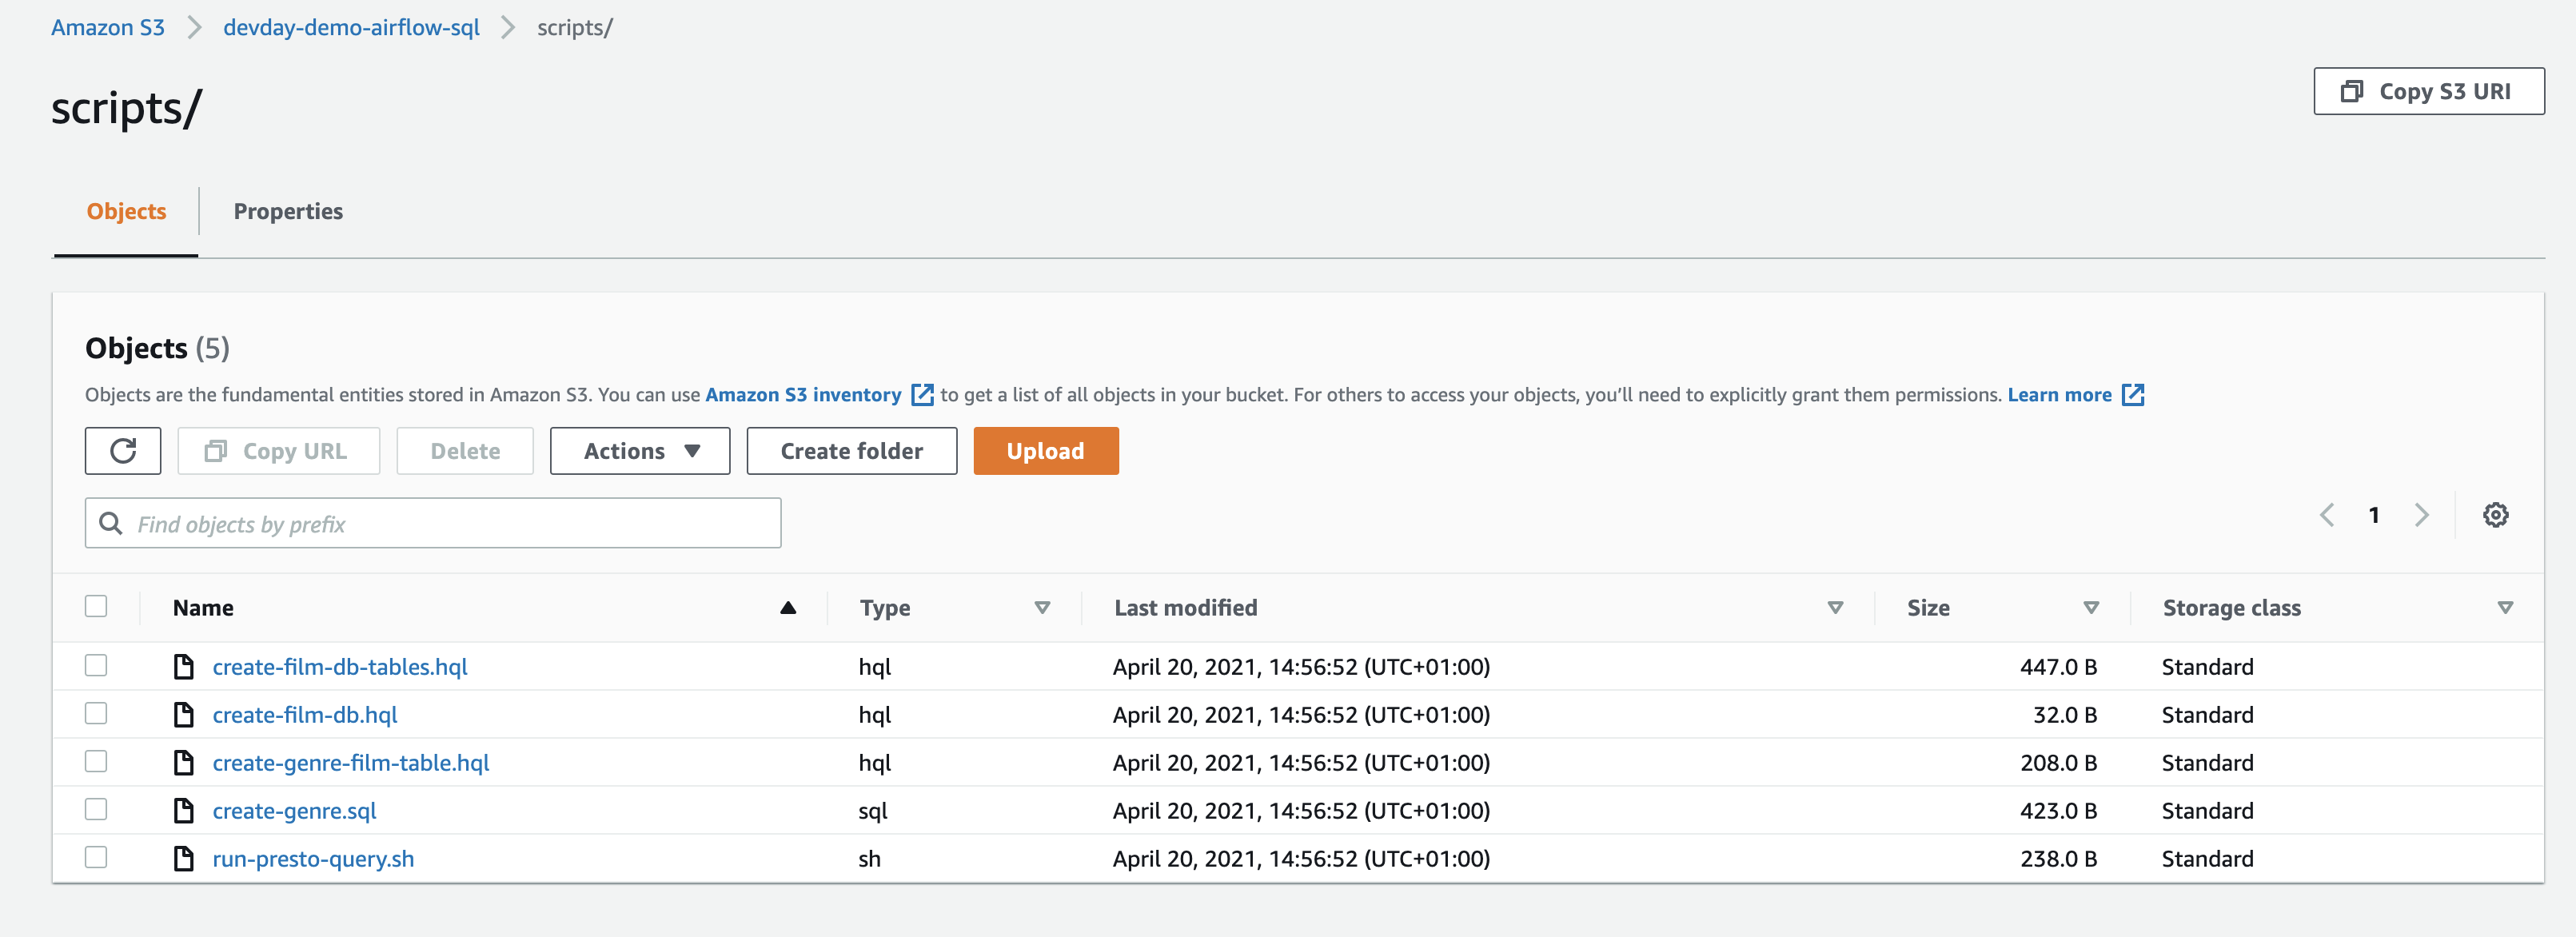
Task: Open Amazon S3 inventory link
Action: (803, 395)
